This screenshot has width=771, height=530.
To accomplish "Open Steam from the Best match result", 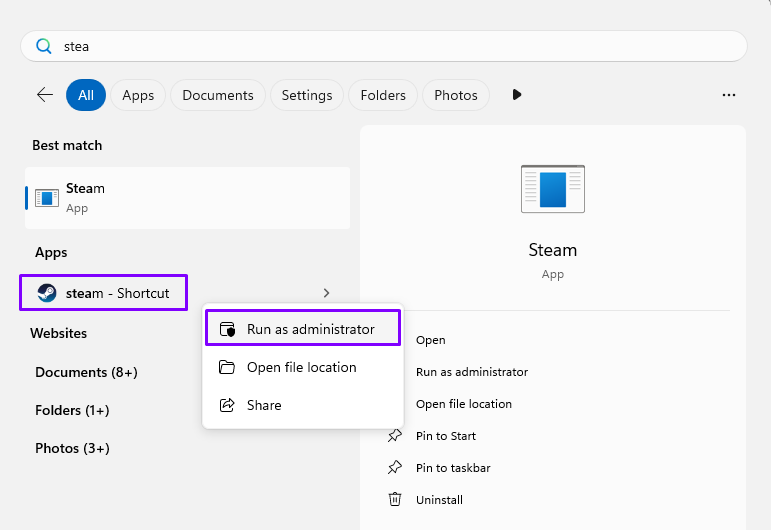I will (x=187, y=197).
